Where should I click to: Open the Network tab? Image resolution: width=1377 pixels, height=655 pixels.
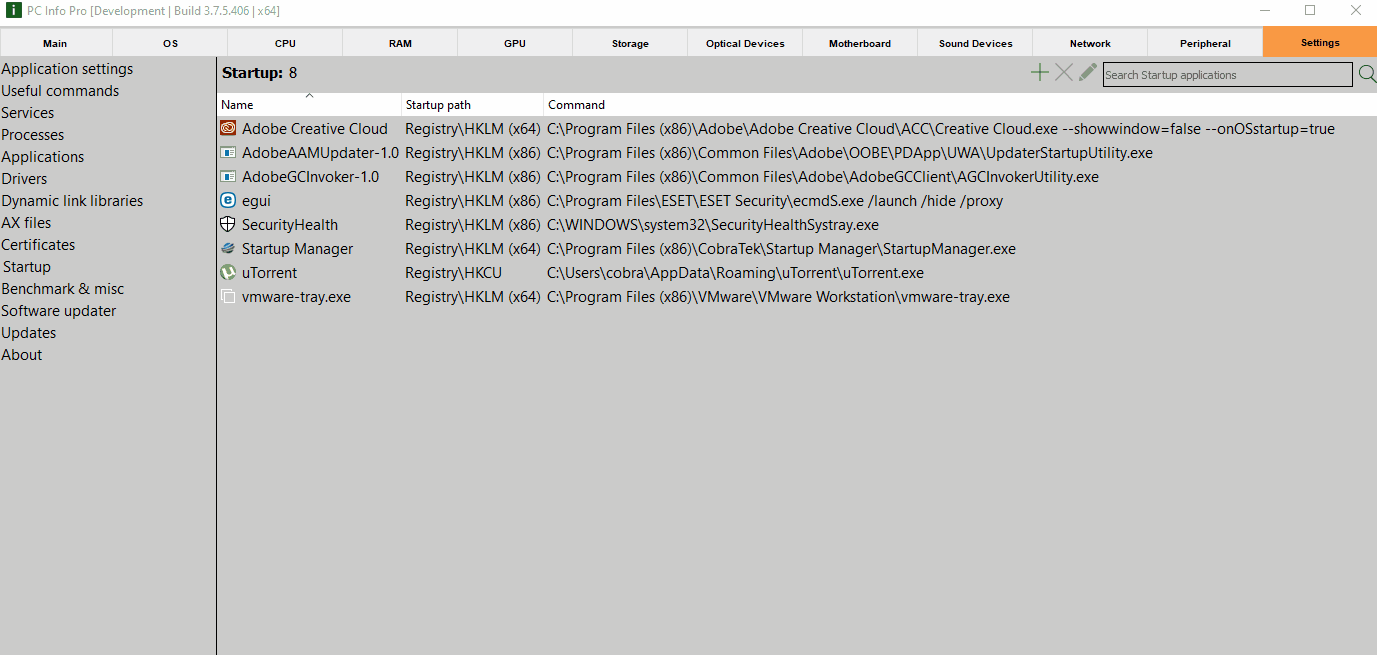[x=1090, y=43]
